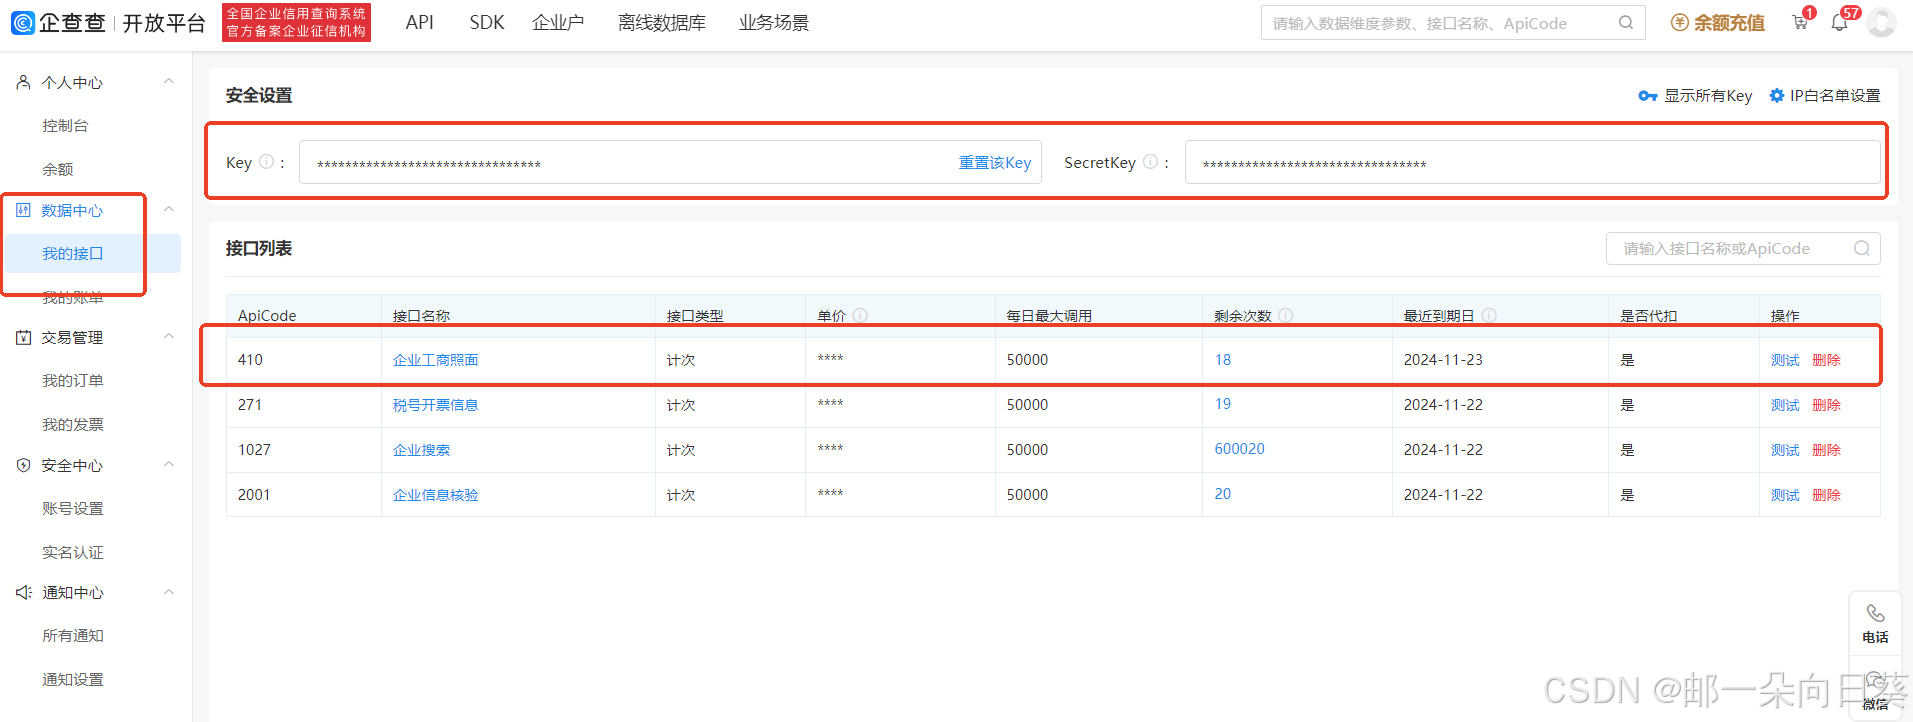Image resolution: width=1913 pixels, height=722 pixels.
Task: Click the 安全中心 shield icon
Action: click(x=23, y=465)
